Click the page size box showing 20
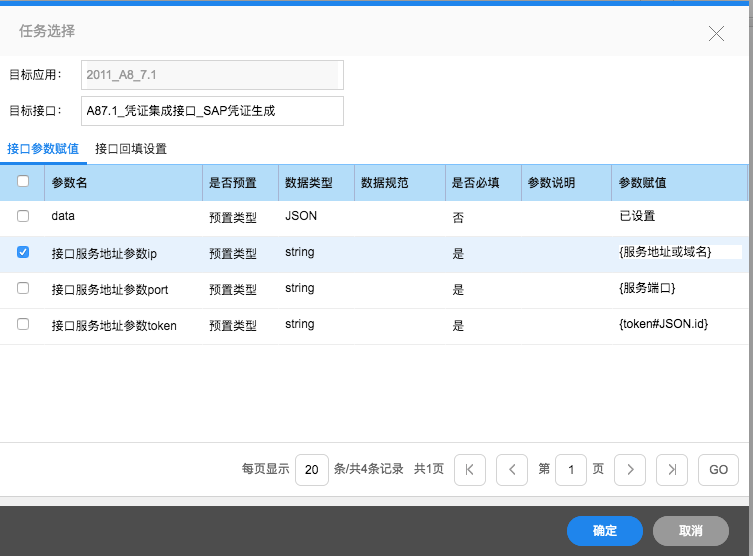The height and width of the screenshot is (556, 753). [x=311, y=469]
